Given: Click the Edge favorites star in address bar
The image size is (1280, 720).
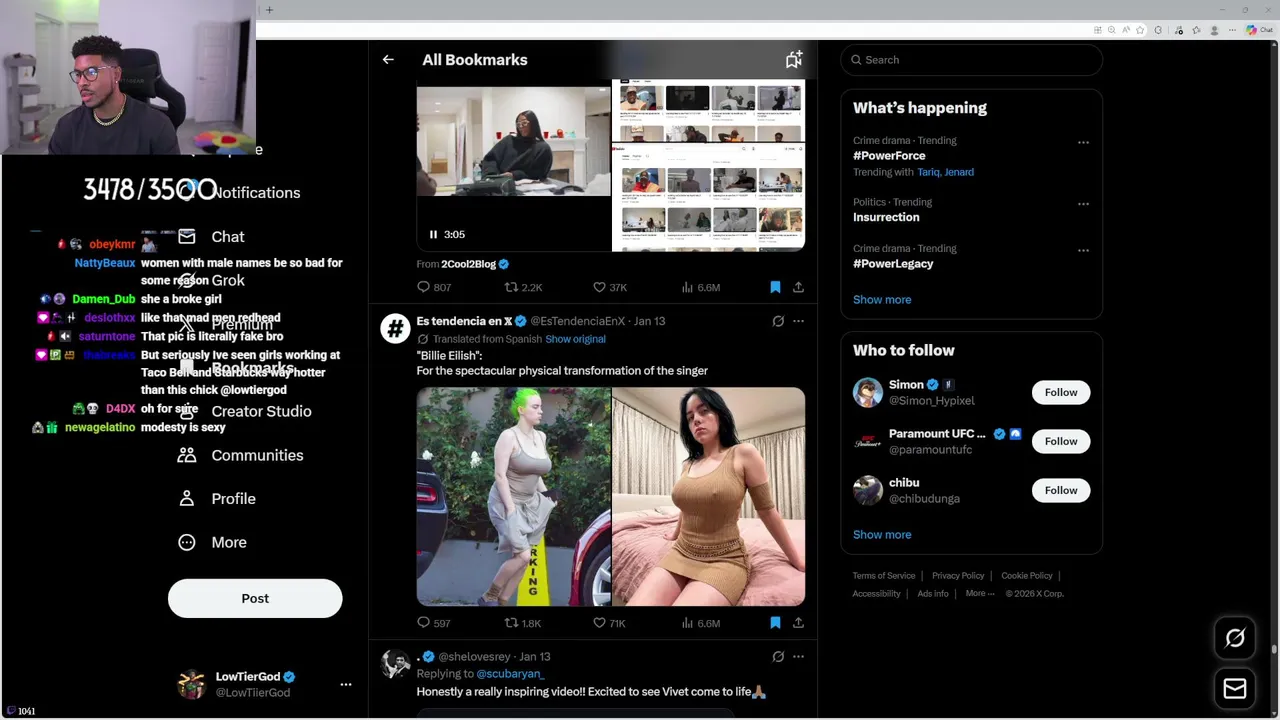Looking at the screenshot, I should point(1140,30).
